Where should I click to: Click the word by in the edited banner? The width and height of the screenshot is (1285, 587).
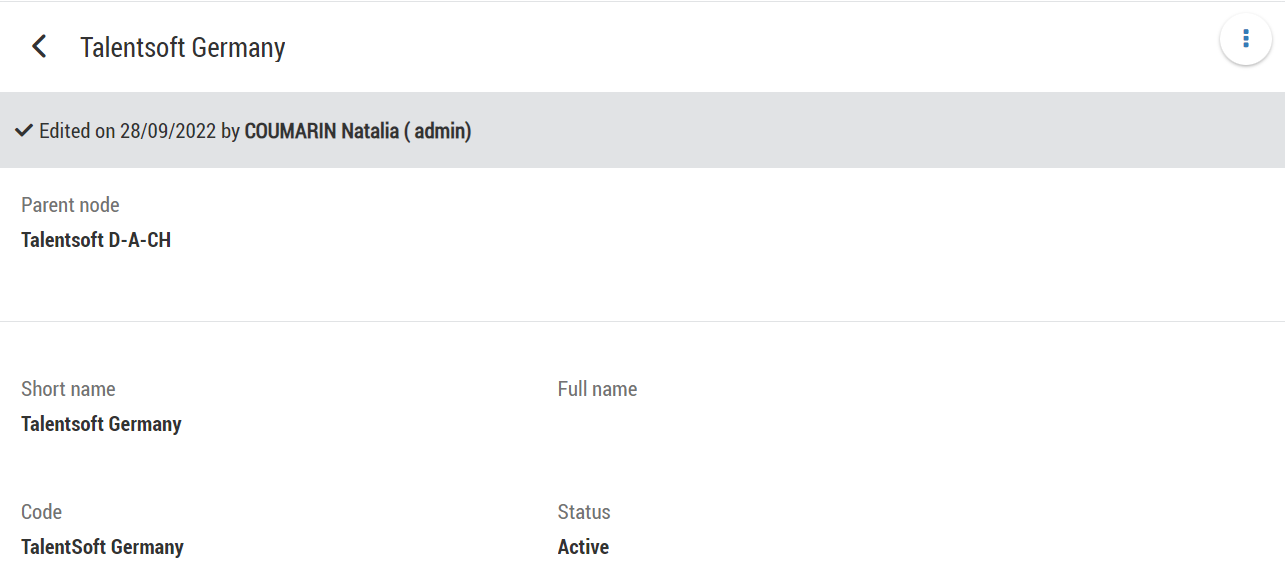point(230,131)
